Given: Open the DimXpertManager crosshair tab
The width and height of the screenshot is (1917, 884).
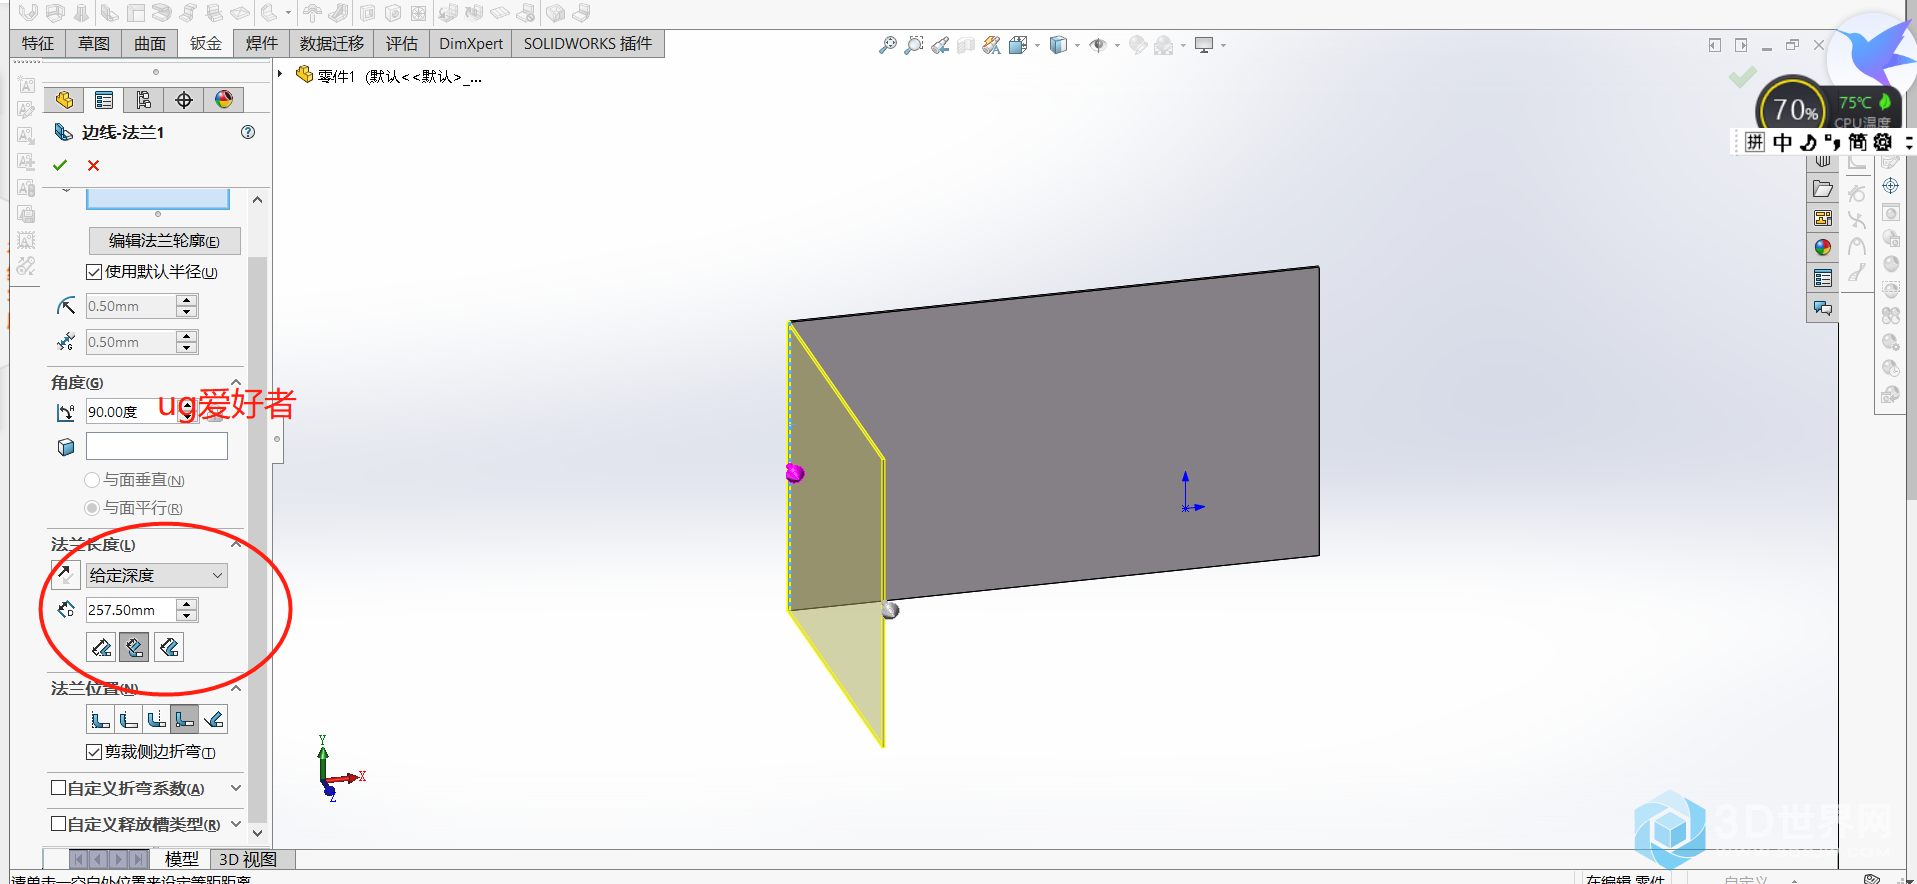Looking at the screenshot, I should click(x=184, y=100).
